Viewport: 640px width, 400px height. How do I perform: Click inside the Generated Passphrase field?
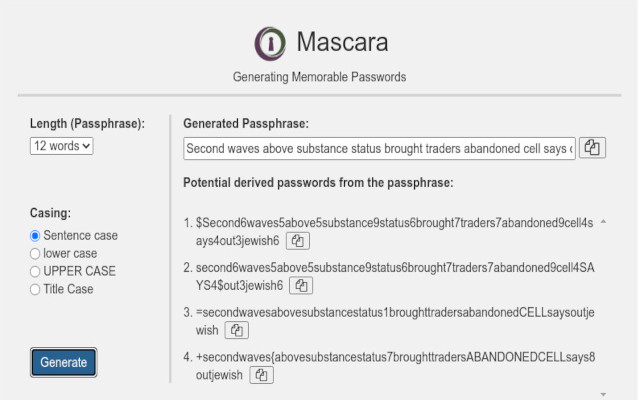[x=379, y=148]
